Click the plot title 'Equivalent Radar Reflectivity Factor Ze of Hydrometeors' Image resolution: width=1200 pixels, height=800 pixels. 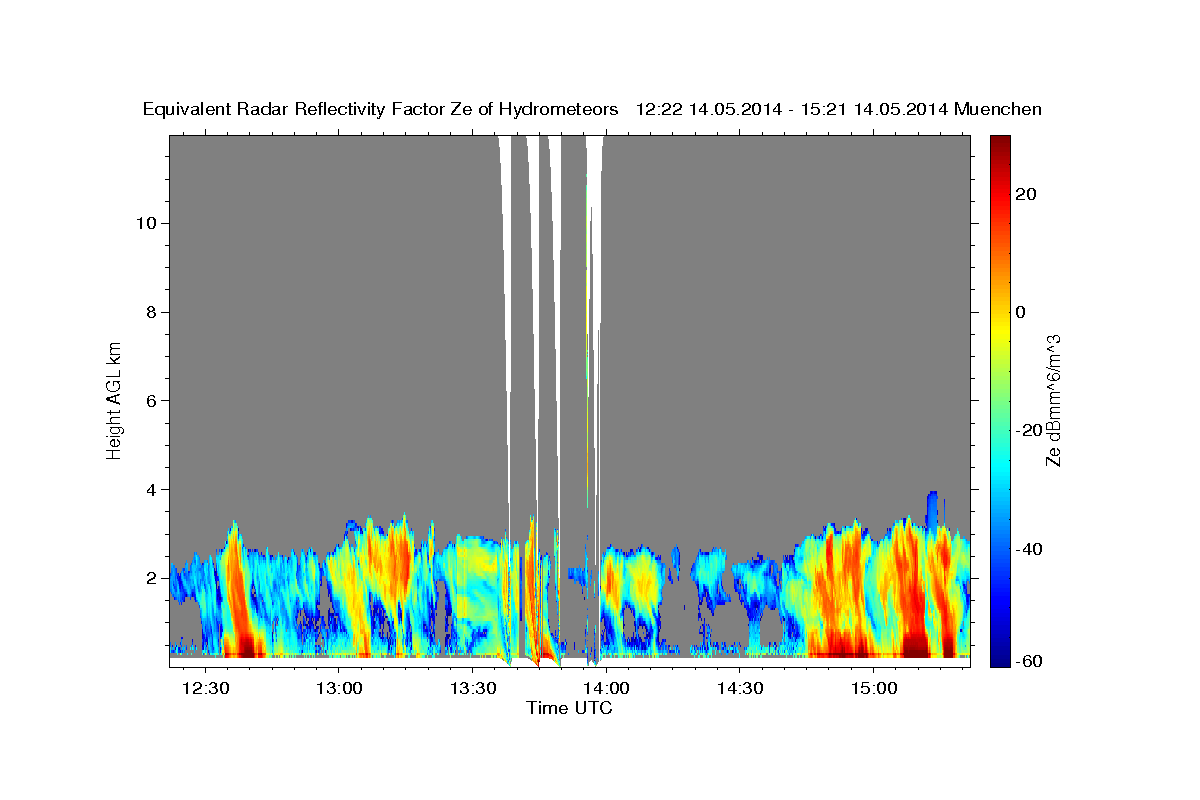[x=381, y=110]
